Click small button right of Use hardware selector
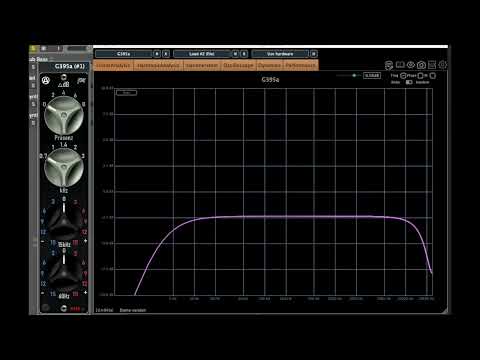Viewport: 480px width, 360px height. coord(314,54)
